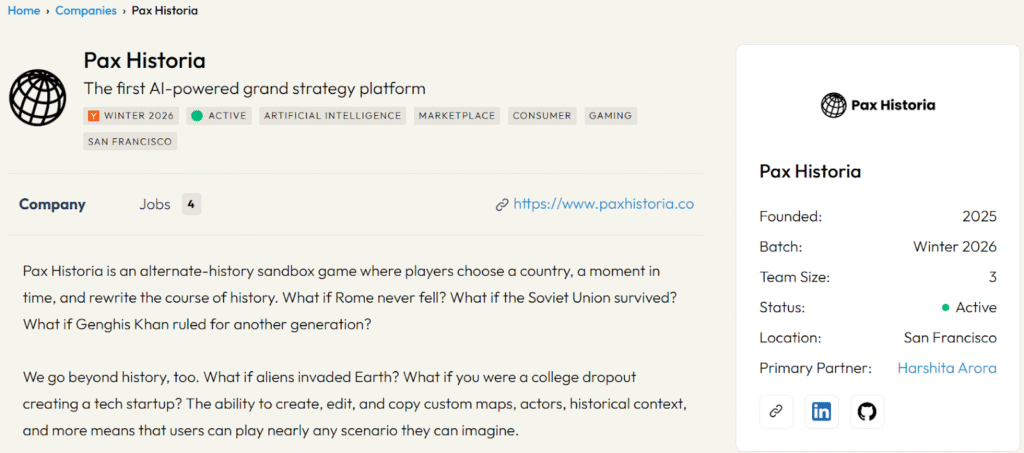Screen dimensions: 1024x453
Task: Visit the paxhistoria.co website link
Action: pyautogui.click(x=603, y=204)
